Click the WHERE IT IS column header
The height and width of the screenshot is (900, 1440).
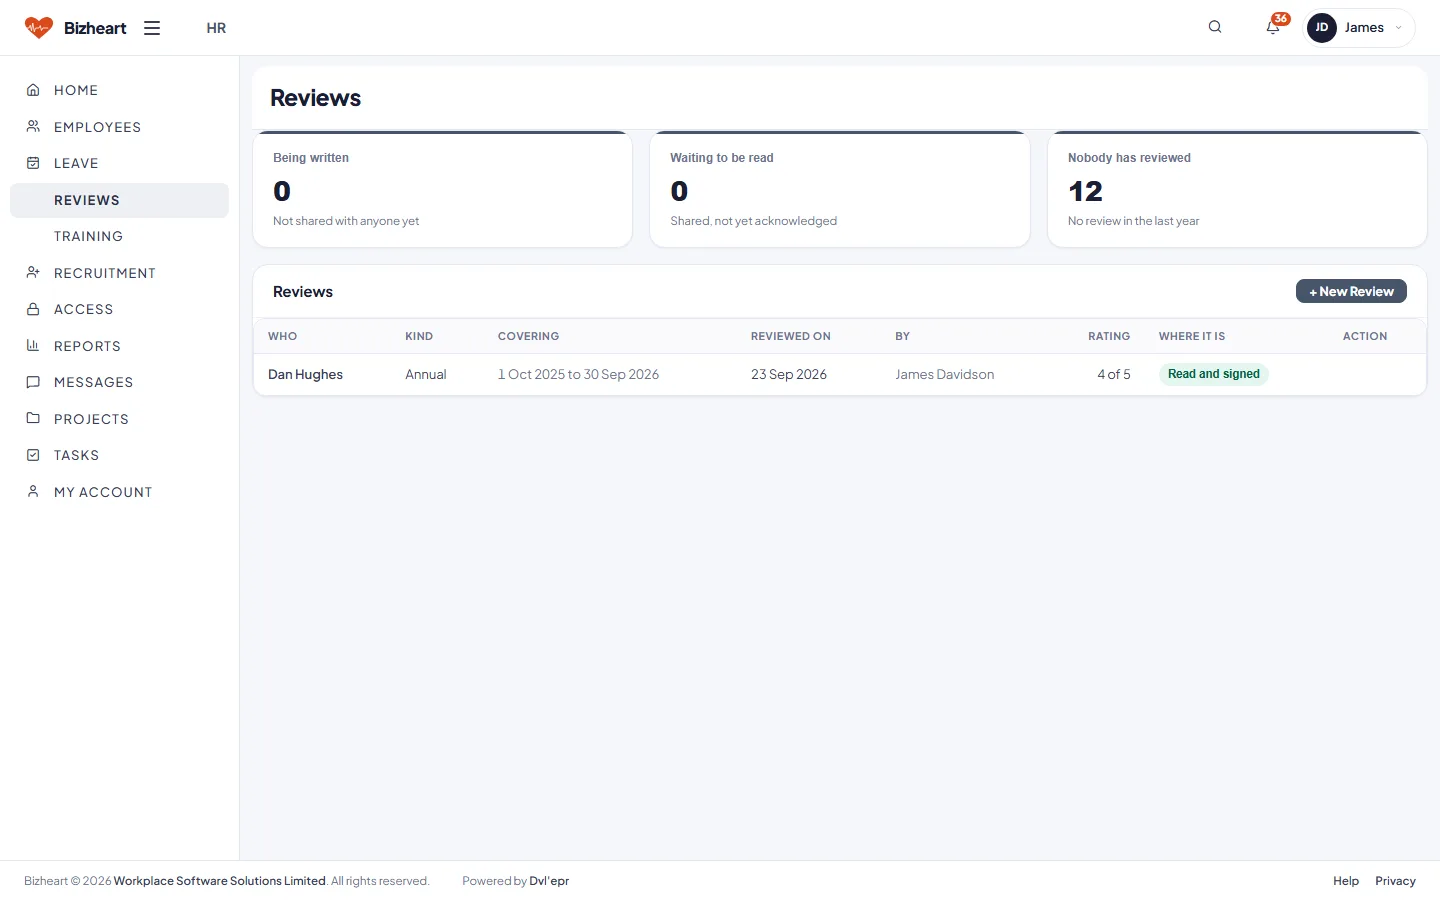pos(1192,336)
